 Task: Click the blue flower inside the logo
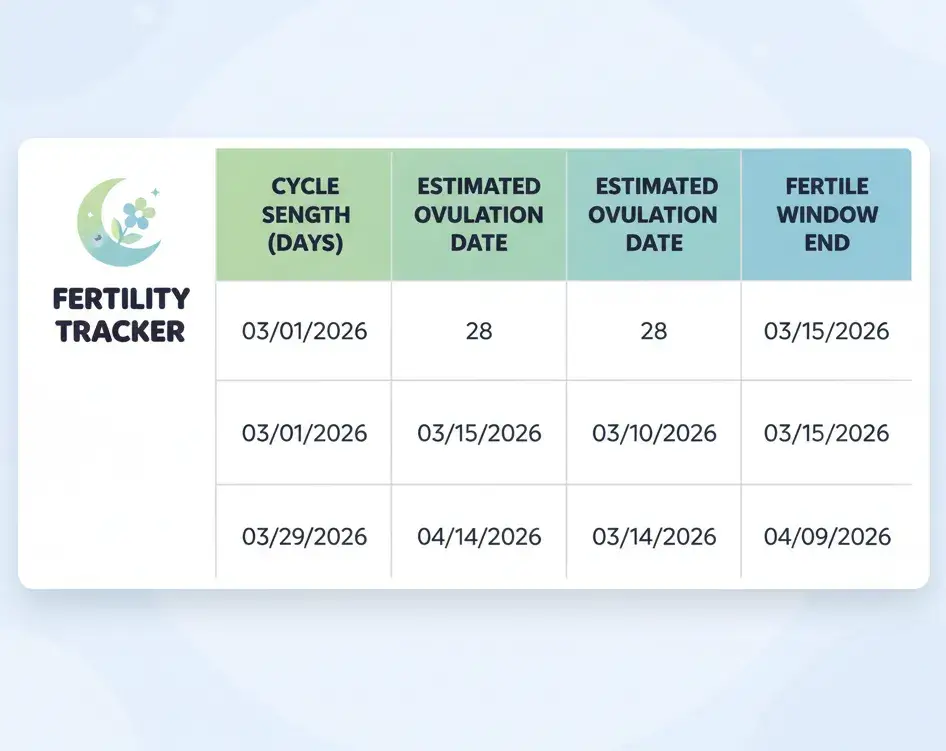pyautogui.click(x=138, y=214)
